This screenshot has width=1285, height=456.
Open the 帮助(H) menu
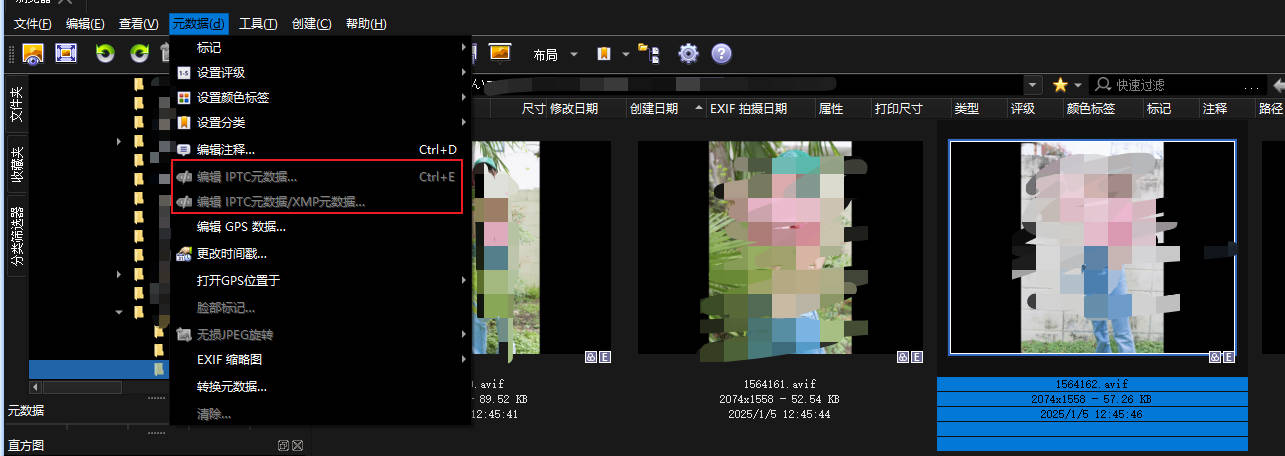[365, 23]
